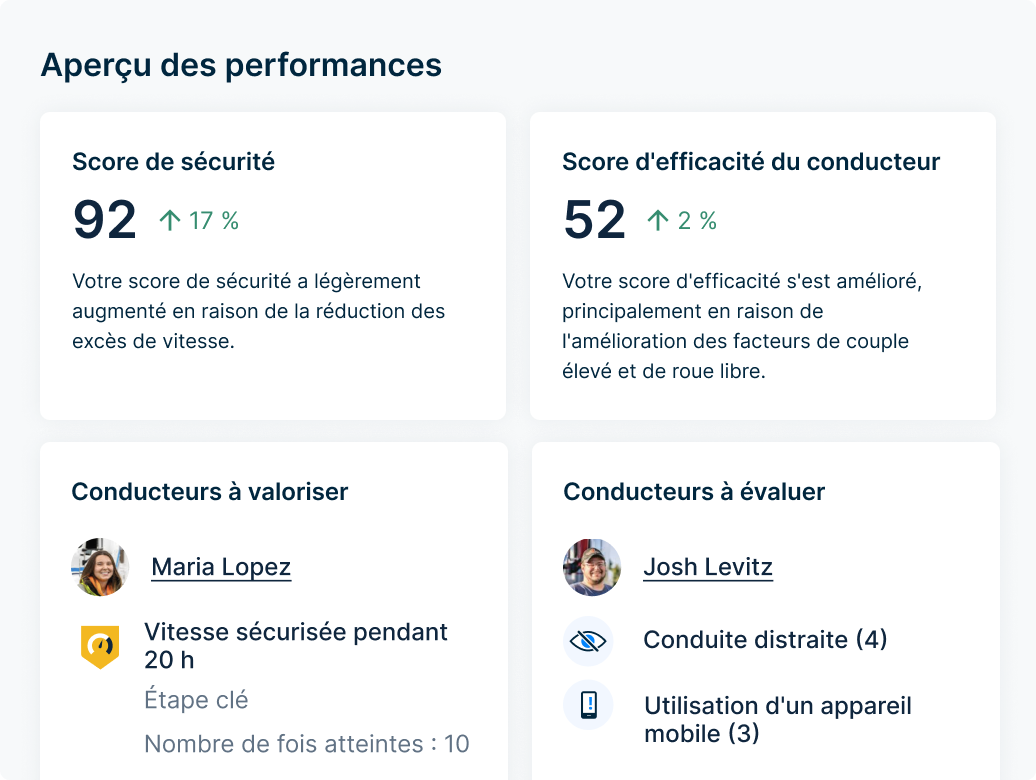
Task: Click the "Score de sécurité" card heading
Action: pos(171,161)
